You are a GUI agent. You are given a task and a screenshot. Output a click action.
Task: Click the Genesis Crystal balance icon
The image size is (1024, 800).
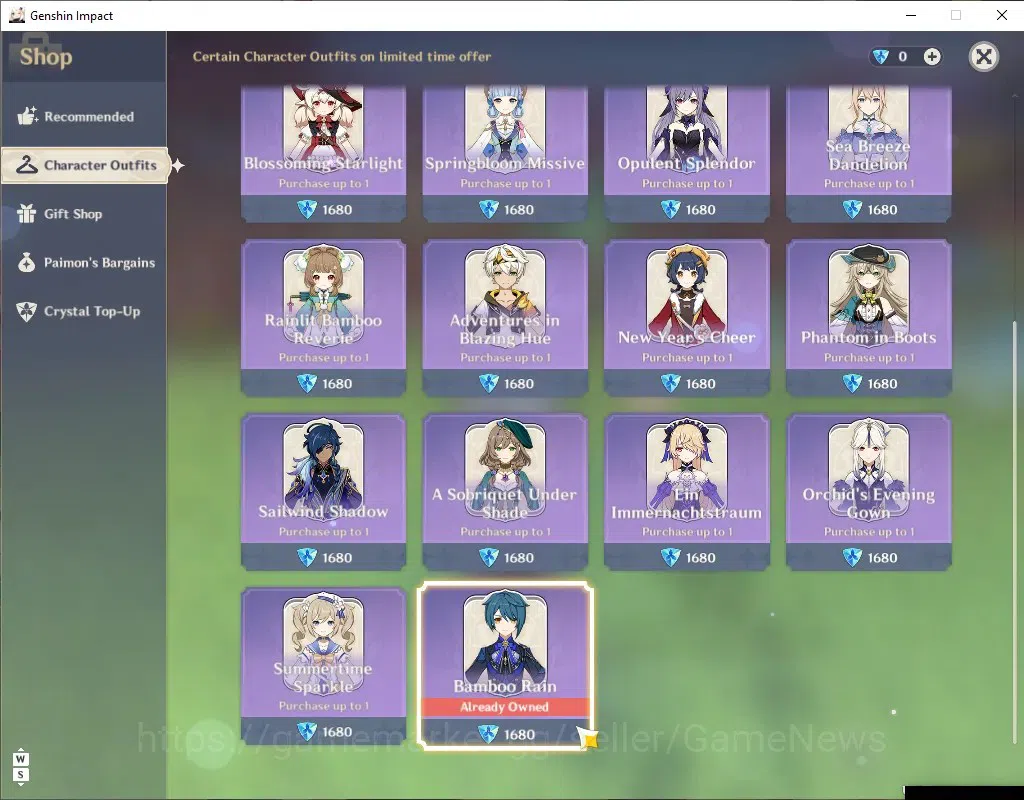coord(881,57)
